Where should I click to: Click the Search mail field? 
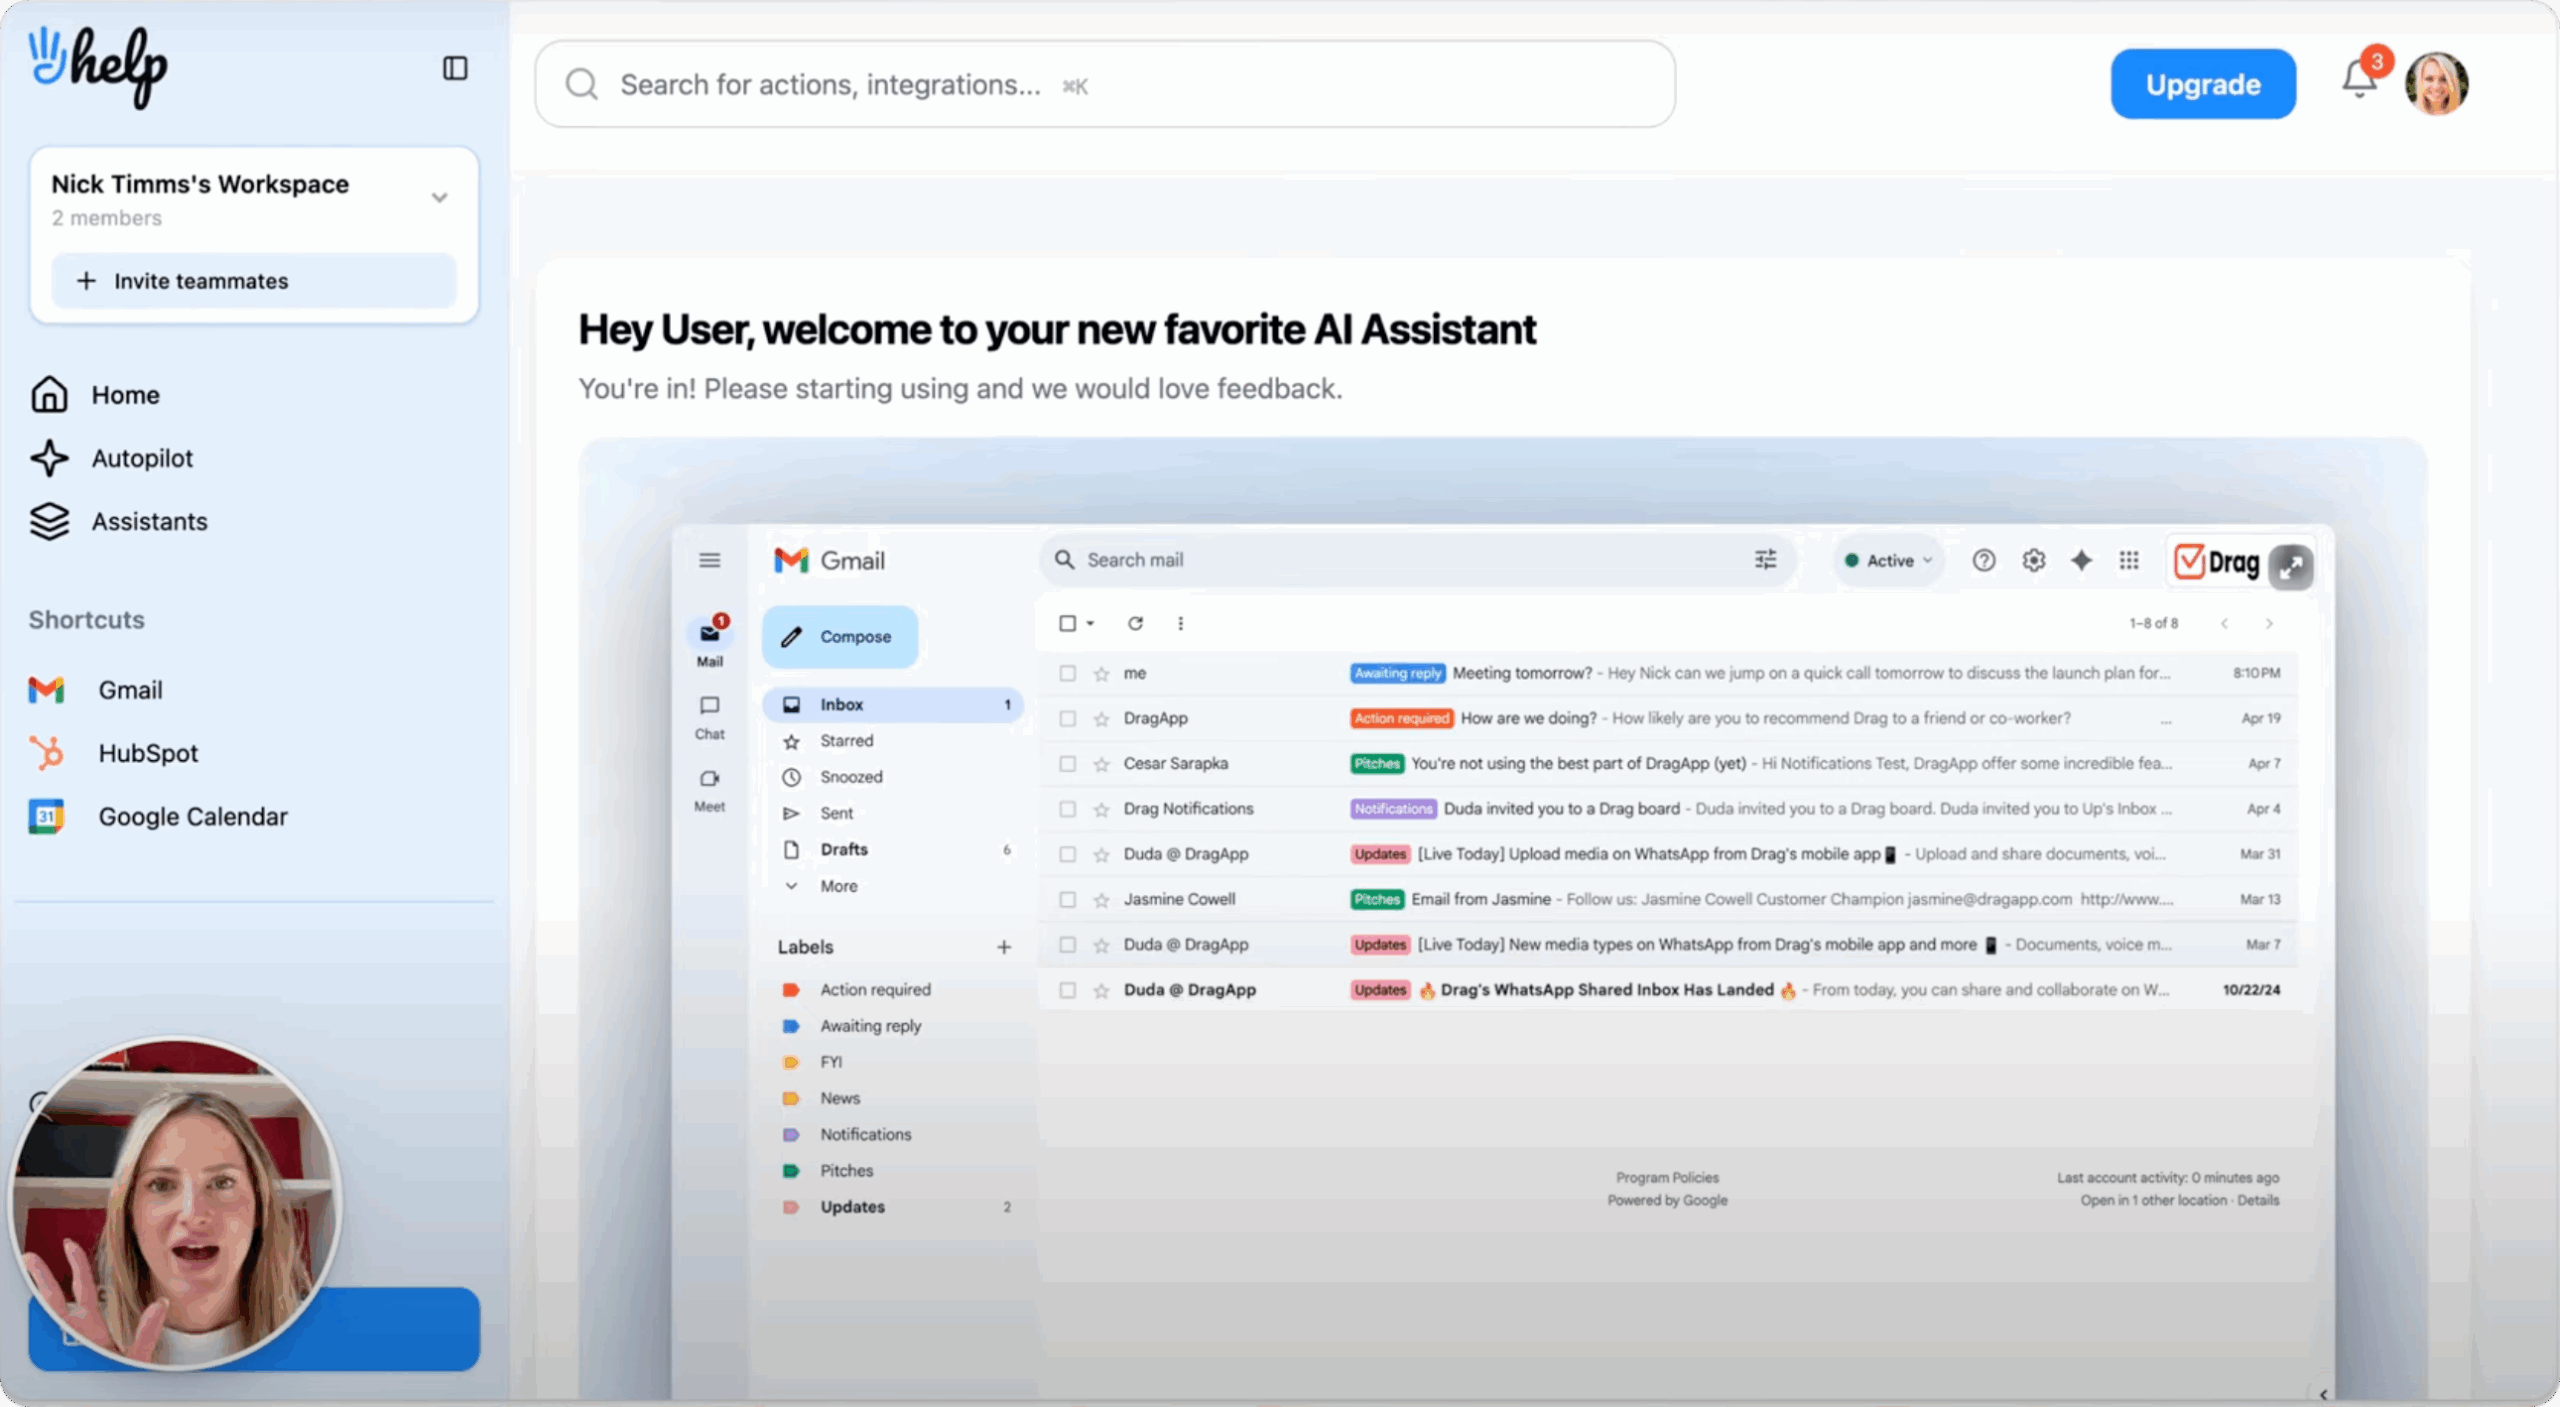pyautogui.click(x=1418, y=560)
